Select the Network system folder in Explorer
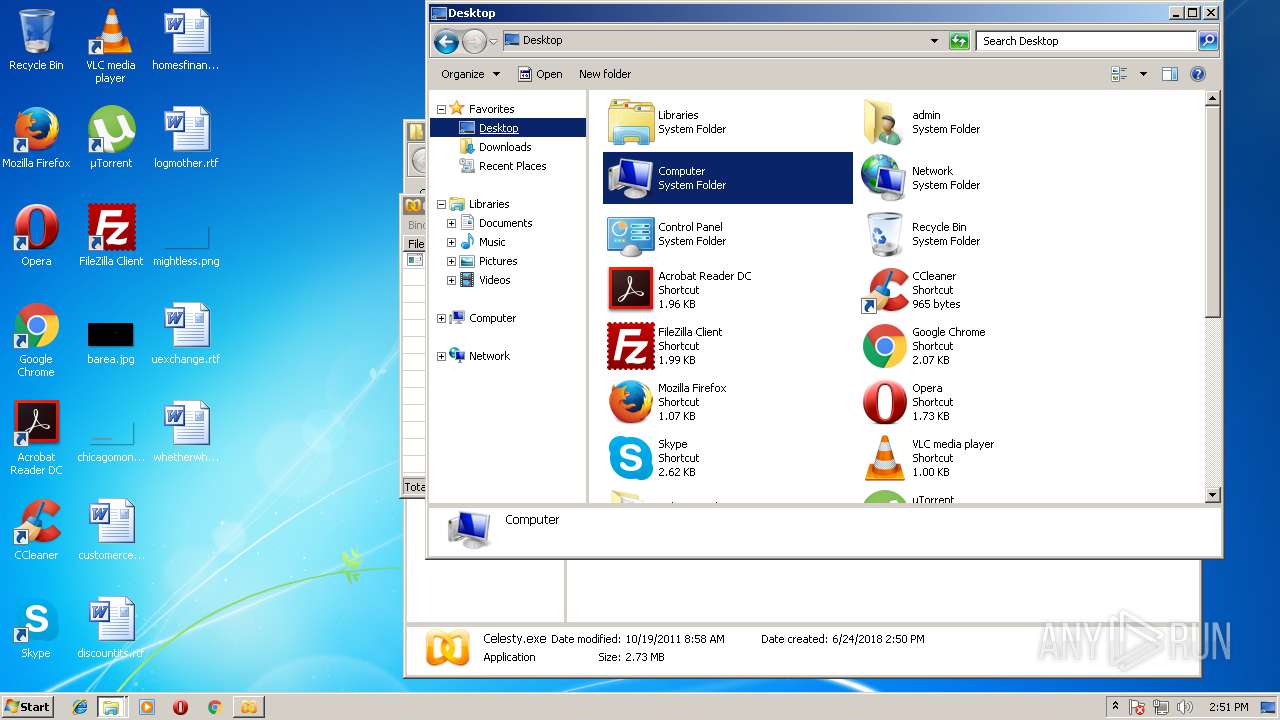The image size is (1280, 720). click(x=981, y=178)
